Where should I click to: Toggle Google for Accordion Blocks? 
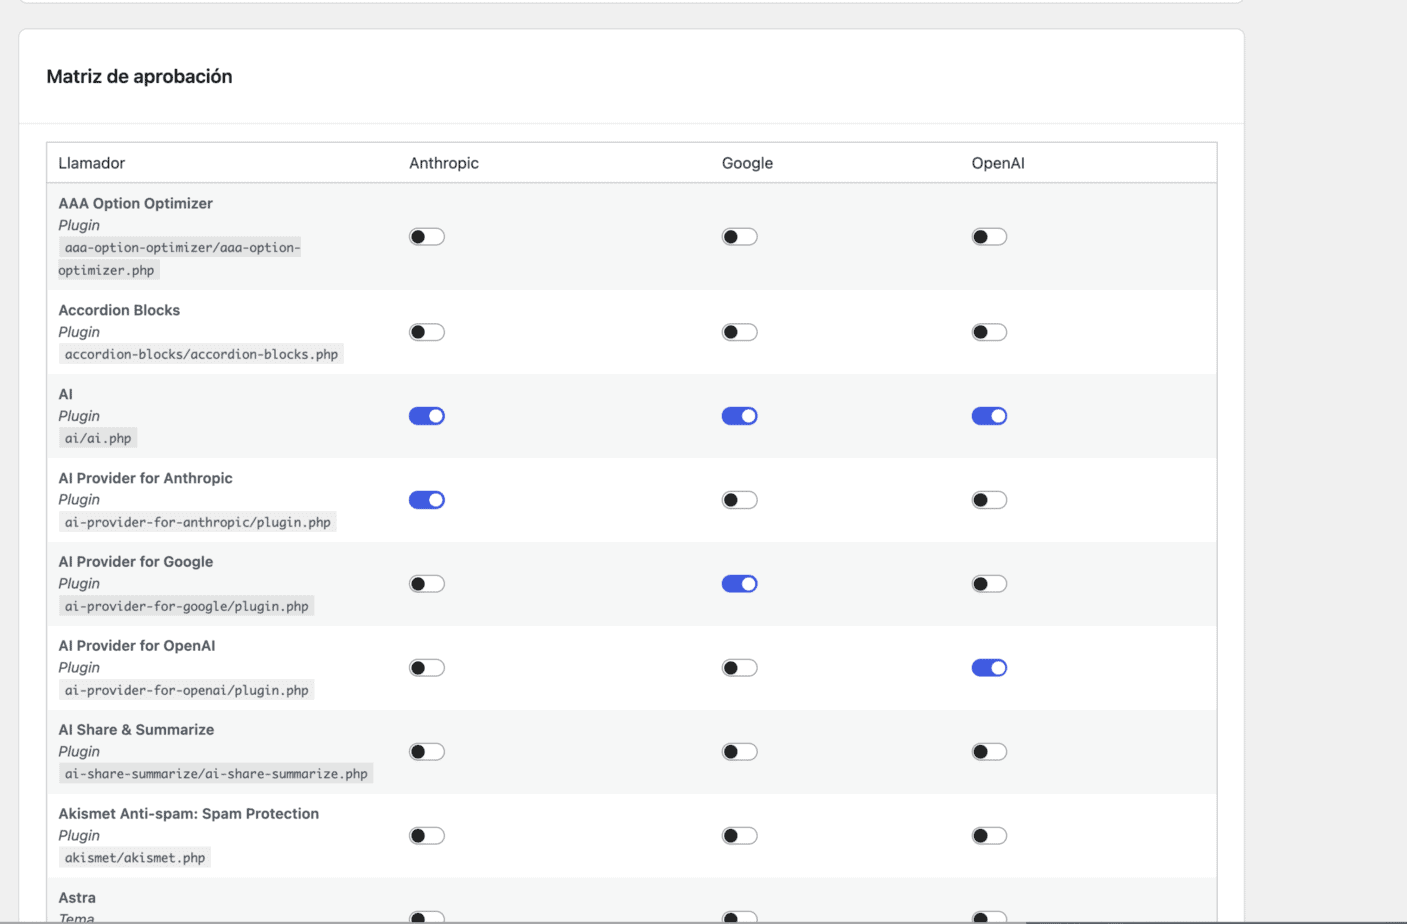[740, 332]
